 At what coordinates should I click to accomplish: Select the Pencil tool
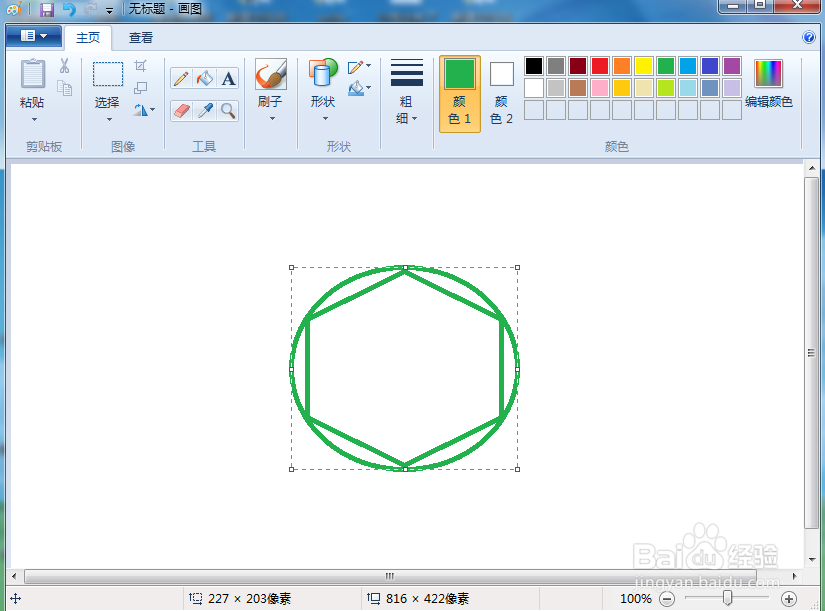pyautogui.click(x=181, y=79)
